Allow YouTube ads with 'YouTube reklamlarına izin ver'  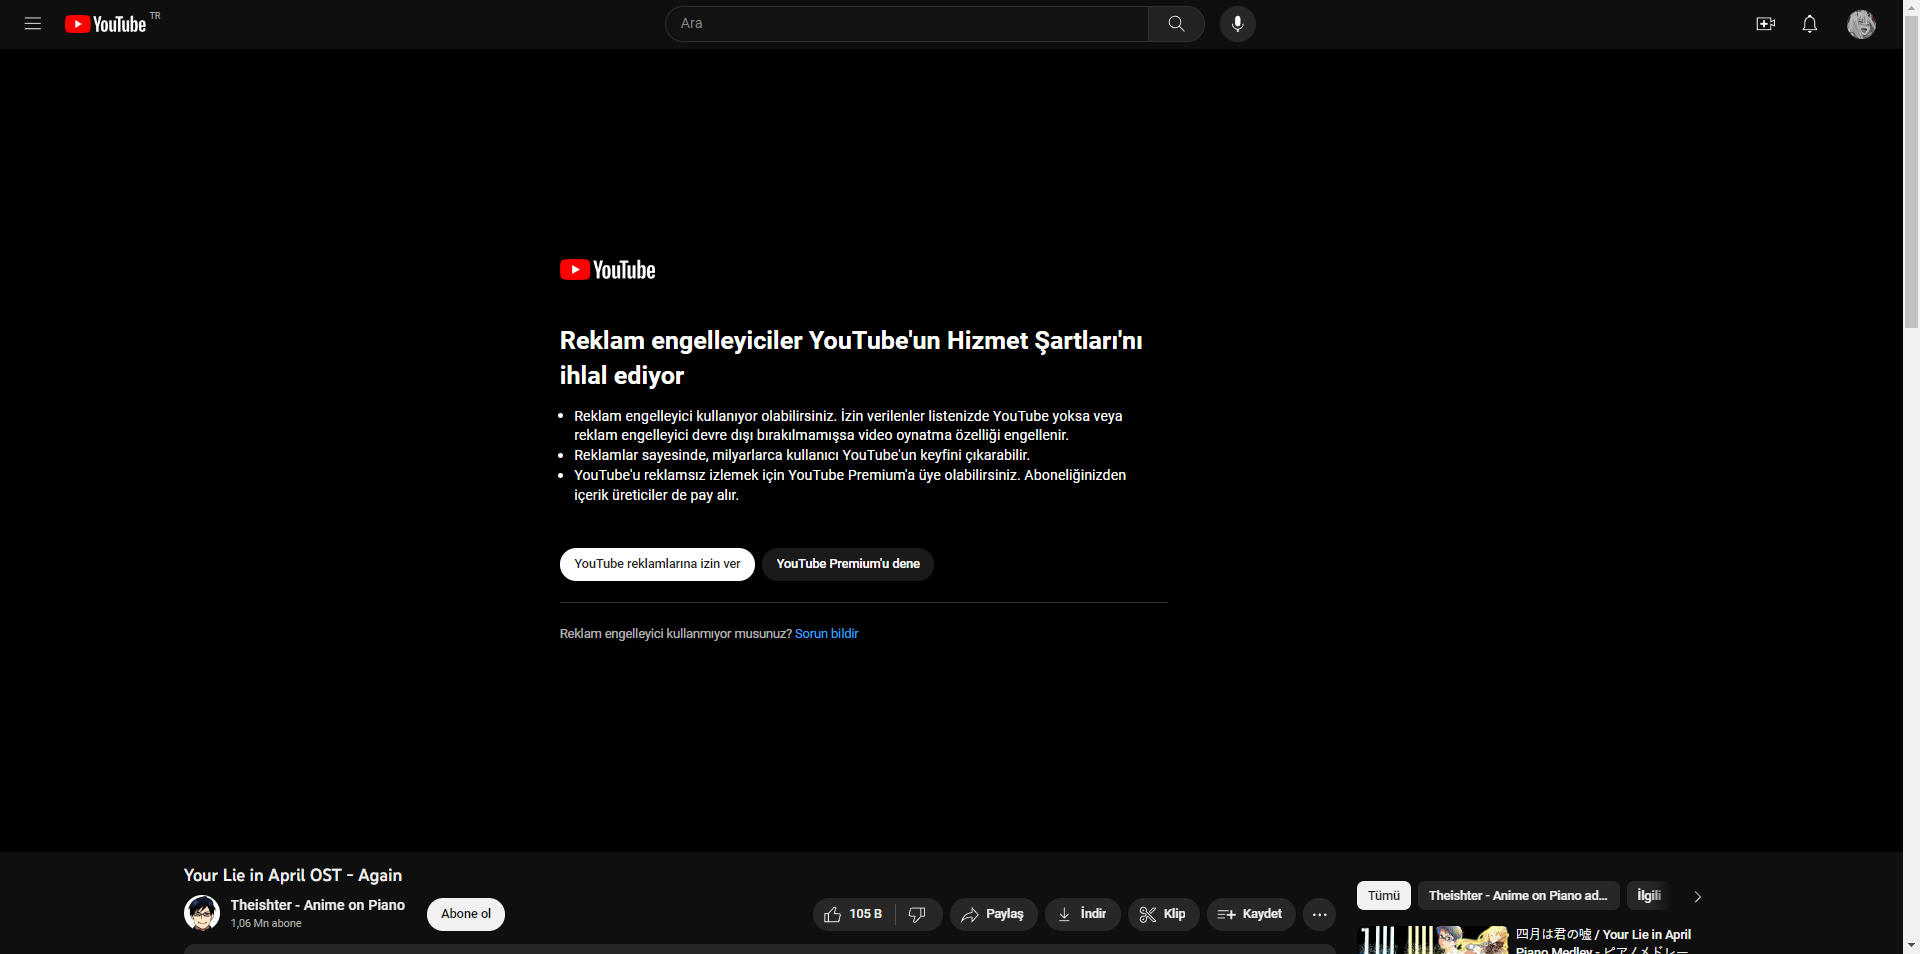tap(657, 564)
